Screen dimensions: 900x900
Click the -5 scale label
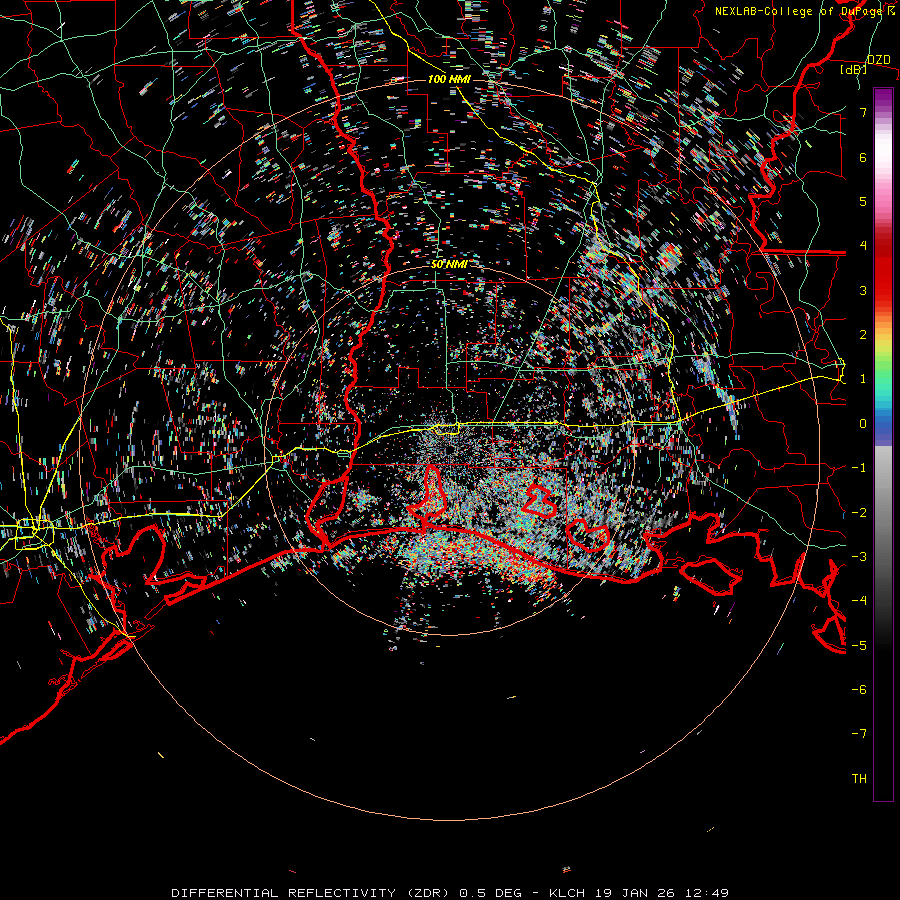(x=859, y=646)
